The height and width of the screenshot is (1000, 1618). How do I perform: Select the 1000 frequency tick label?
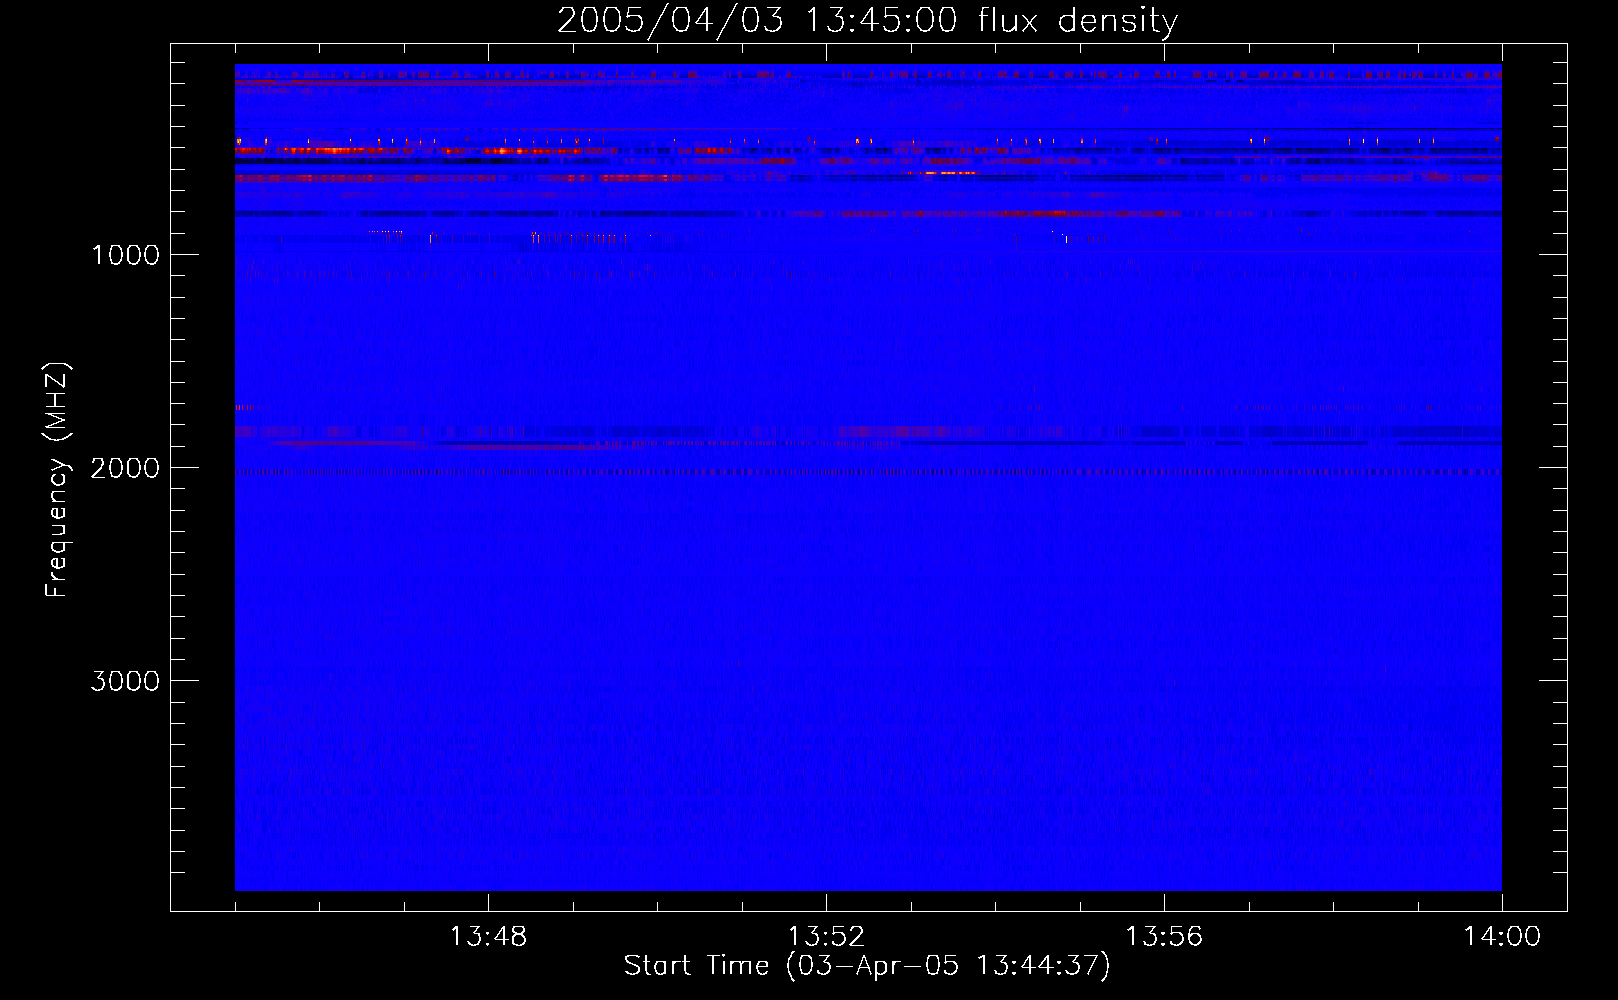point(125,255)
